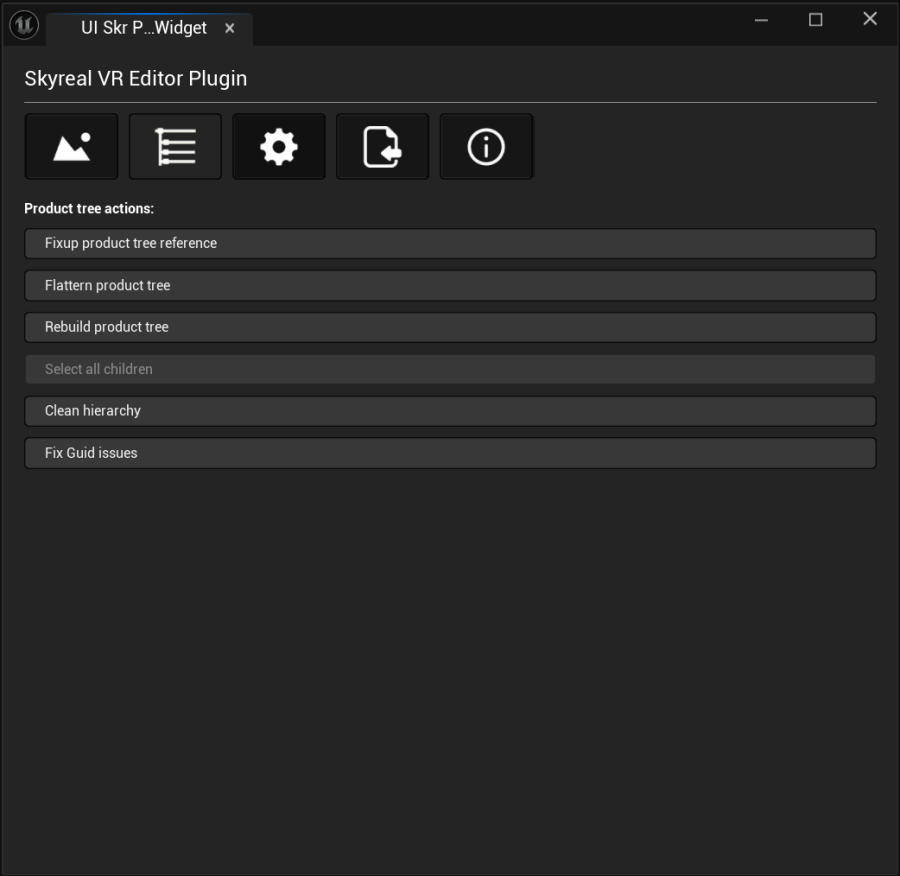900x876 pixels.
Task: Open the settings gear icon
Action: pyautogui.click(x=279, y=147)
